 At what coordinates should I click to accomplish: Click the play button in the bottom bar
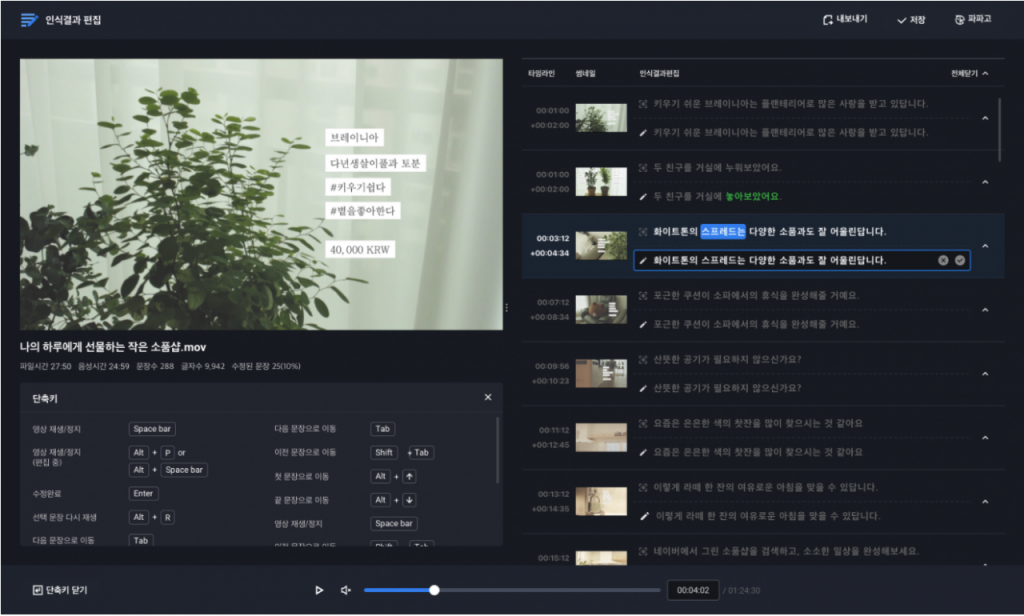click(x=319, y=590)
